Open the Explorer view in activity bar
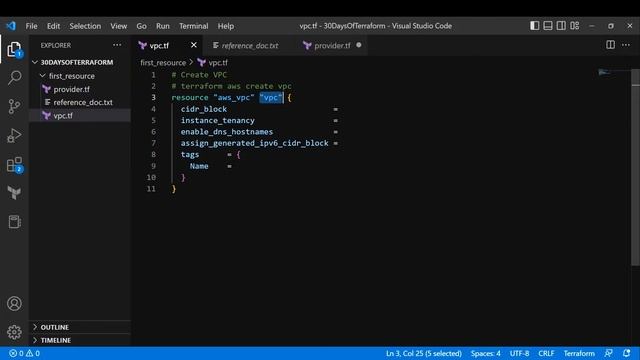This screenshot has width=640, height=360. (x=14, y=49)
